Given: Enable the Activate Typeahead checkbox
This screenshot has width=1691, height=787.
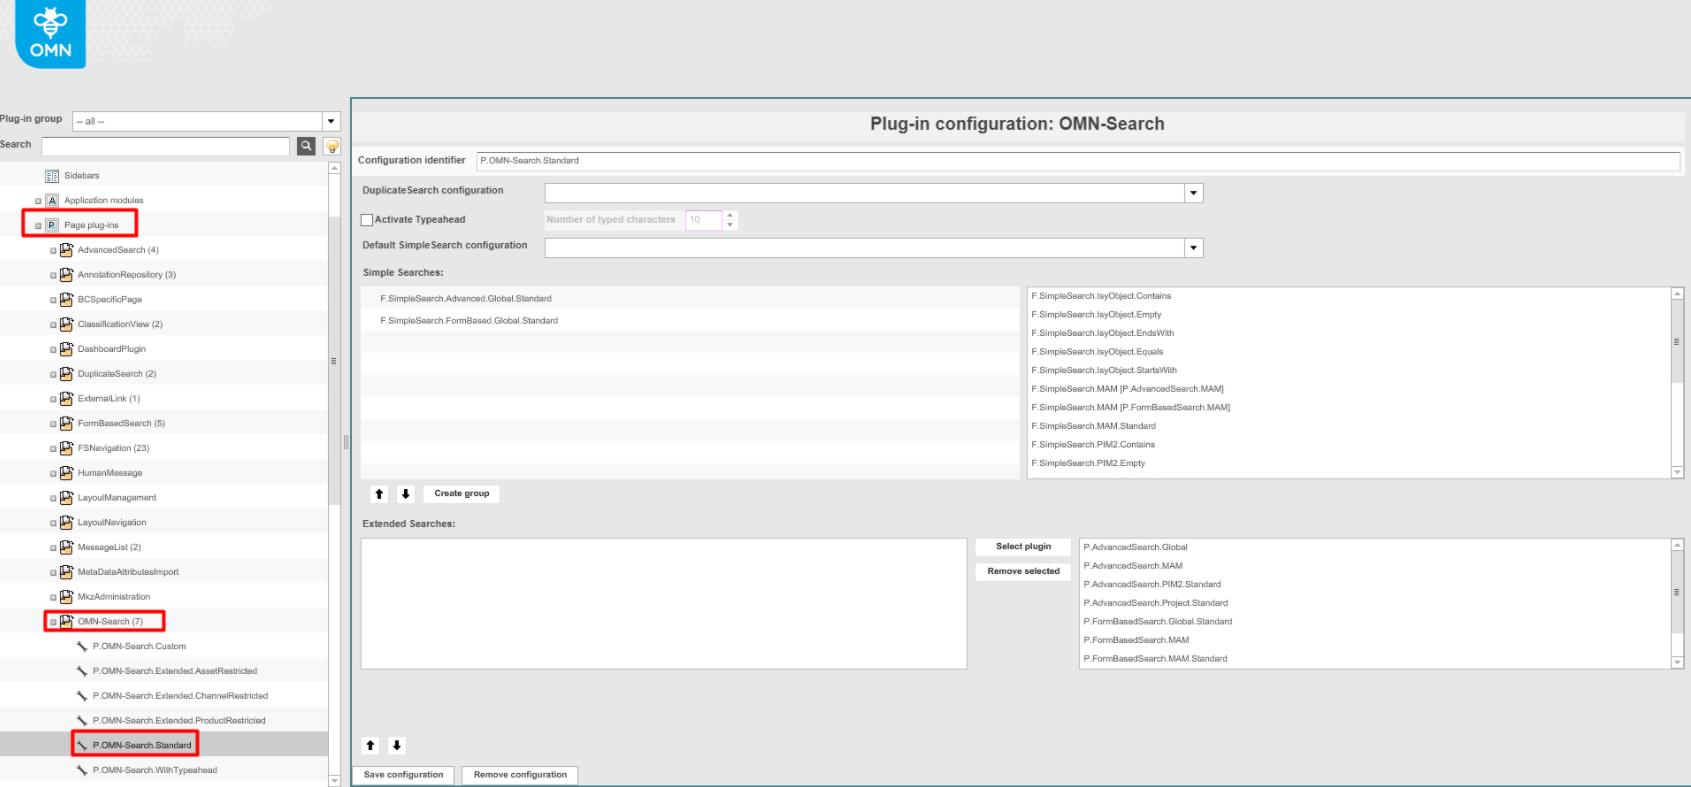Looking at the screenshot, I should [367, 220].
